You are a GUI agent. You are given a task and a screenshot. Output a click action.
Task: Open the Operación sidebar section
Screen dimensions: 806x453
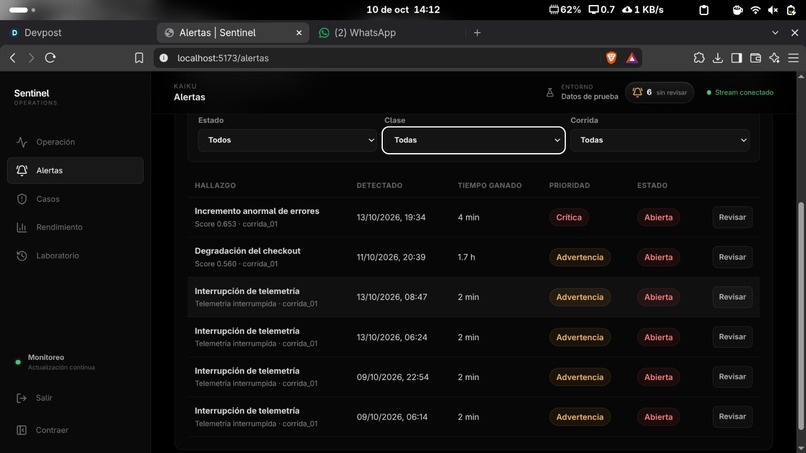click(x=75, y=142)
